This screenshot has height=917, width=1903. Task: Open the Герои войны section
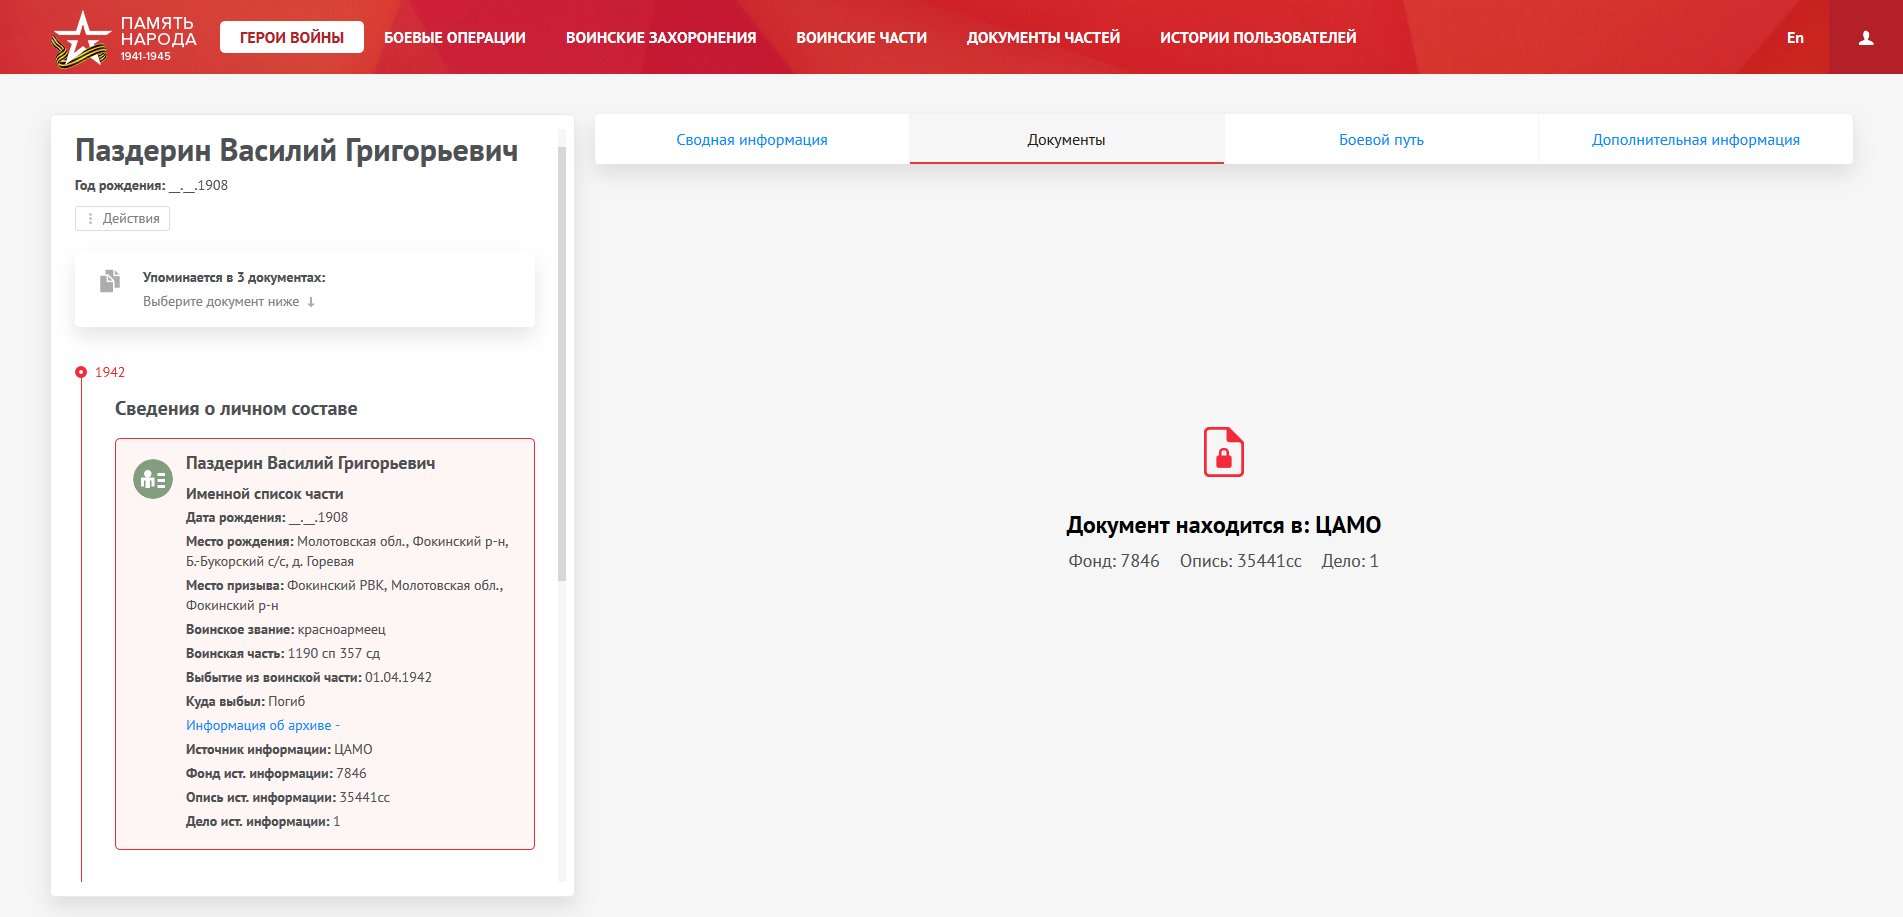coord(291,38)
